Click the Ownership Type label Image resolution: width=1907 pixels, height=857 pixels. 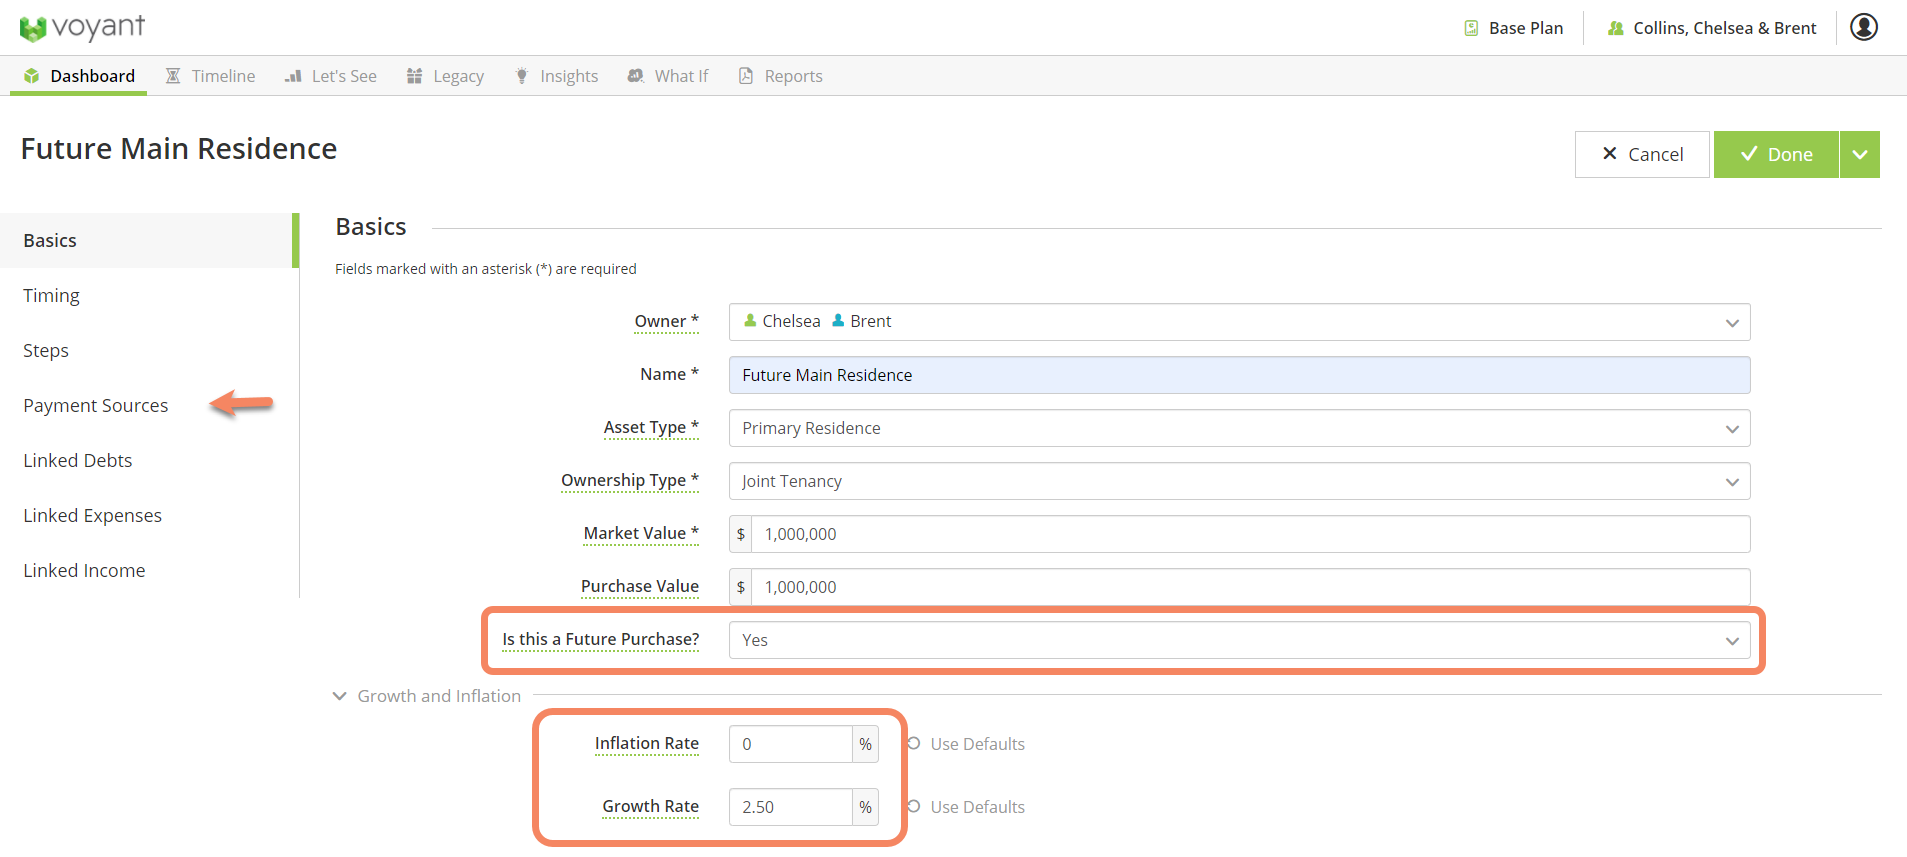coord(630,480)
